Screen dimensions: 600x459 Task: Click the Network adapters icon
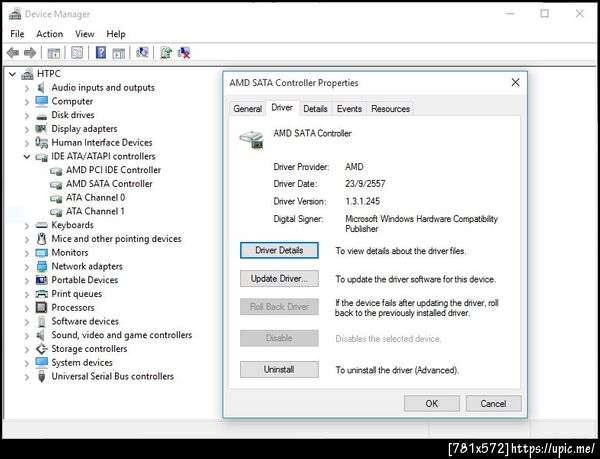tap(42, 267)
